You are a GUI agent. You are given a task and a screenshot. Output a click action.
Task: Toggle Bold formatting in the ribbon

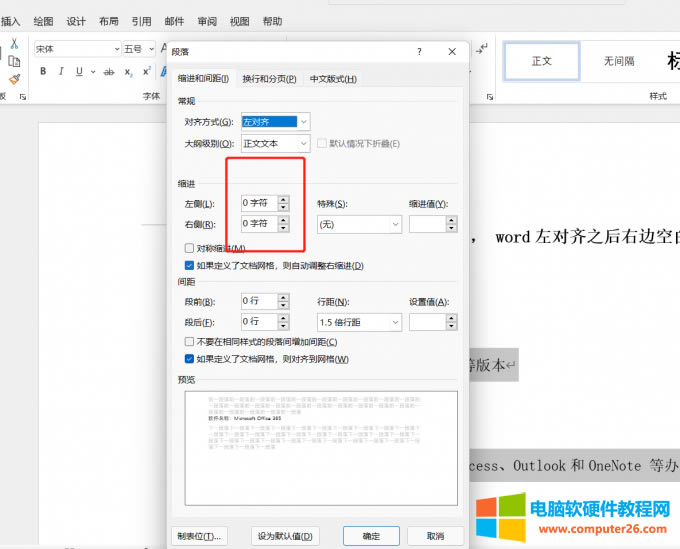44,71
